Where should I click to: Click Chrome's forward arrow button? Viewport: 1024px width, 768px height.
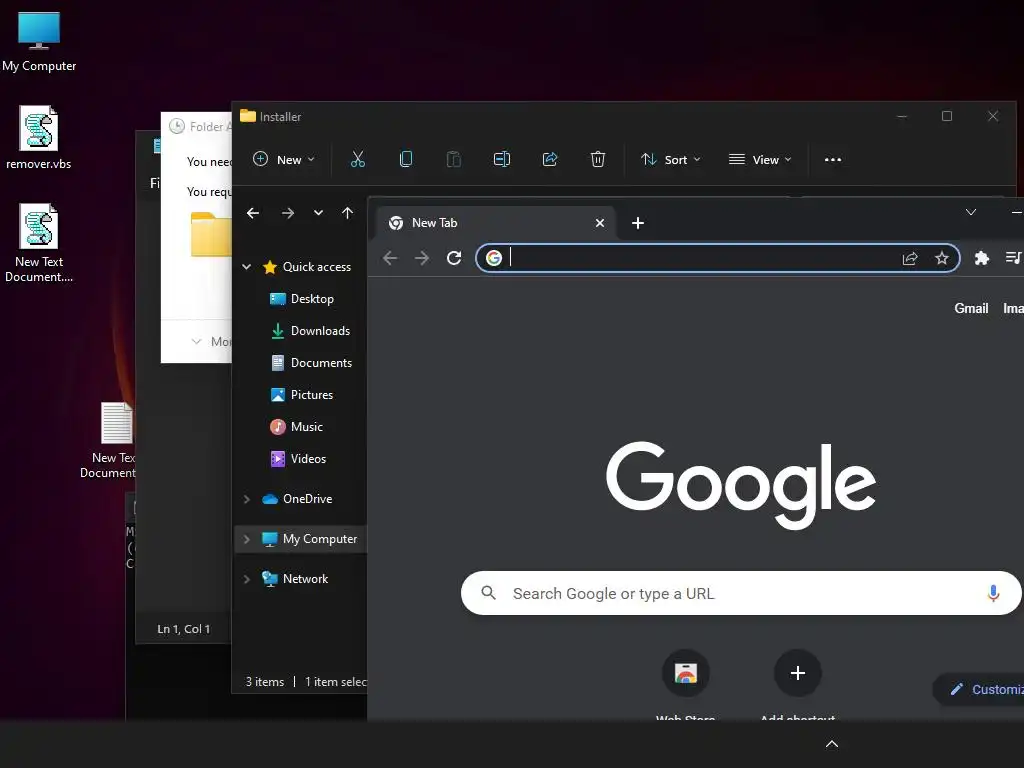(x=422, y=258)
